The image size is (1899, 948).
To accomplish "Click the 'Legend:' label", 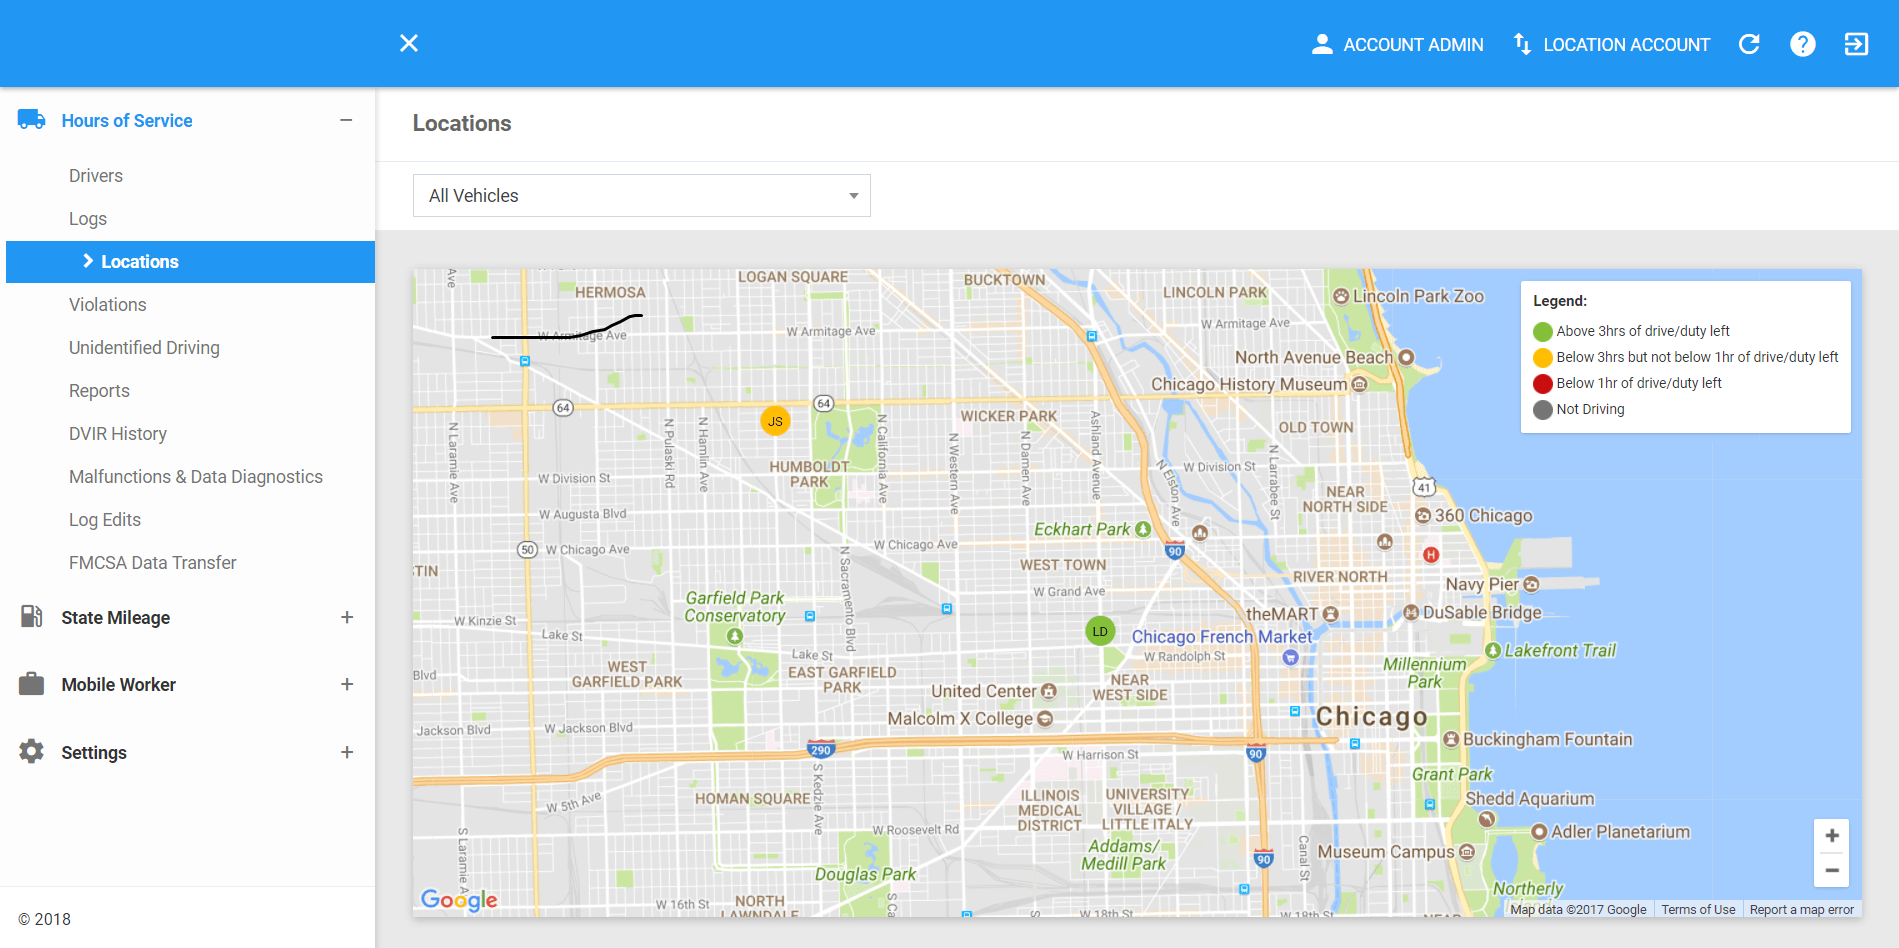I will pyautogui.click(x=1560, y=301).
